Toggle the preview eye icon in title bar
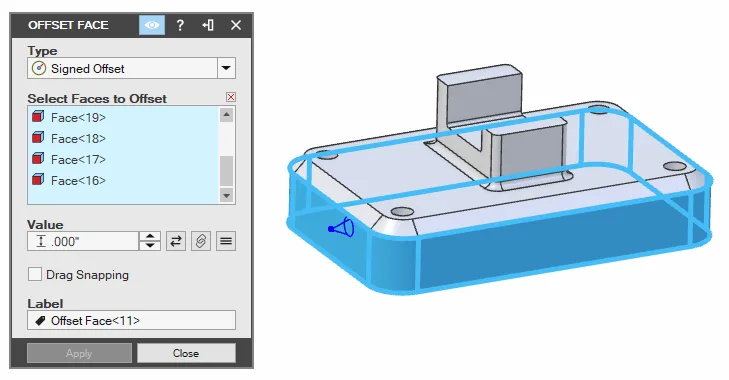The height and width of the screenshot is (380, 729). 152,25
